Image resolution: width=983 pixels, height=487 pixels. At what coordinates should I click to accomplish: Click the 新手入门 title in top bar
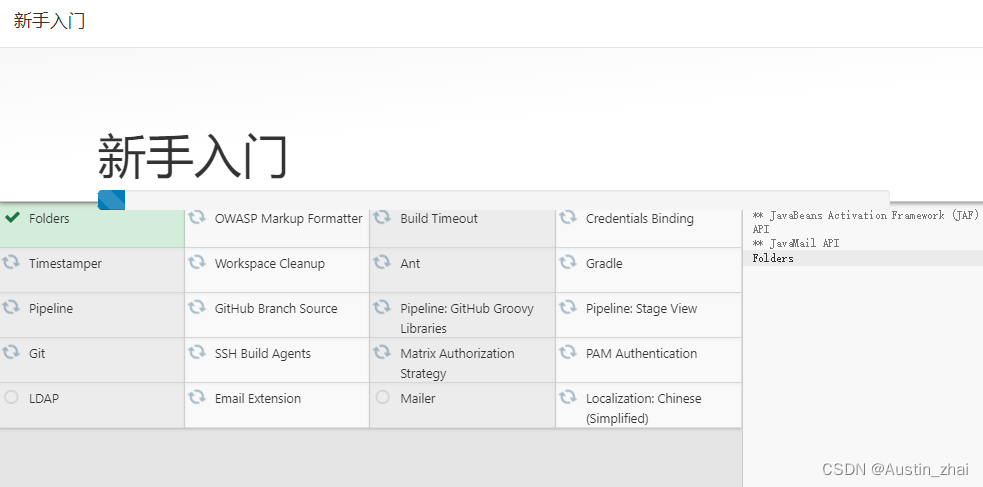coord(49,21)
